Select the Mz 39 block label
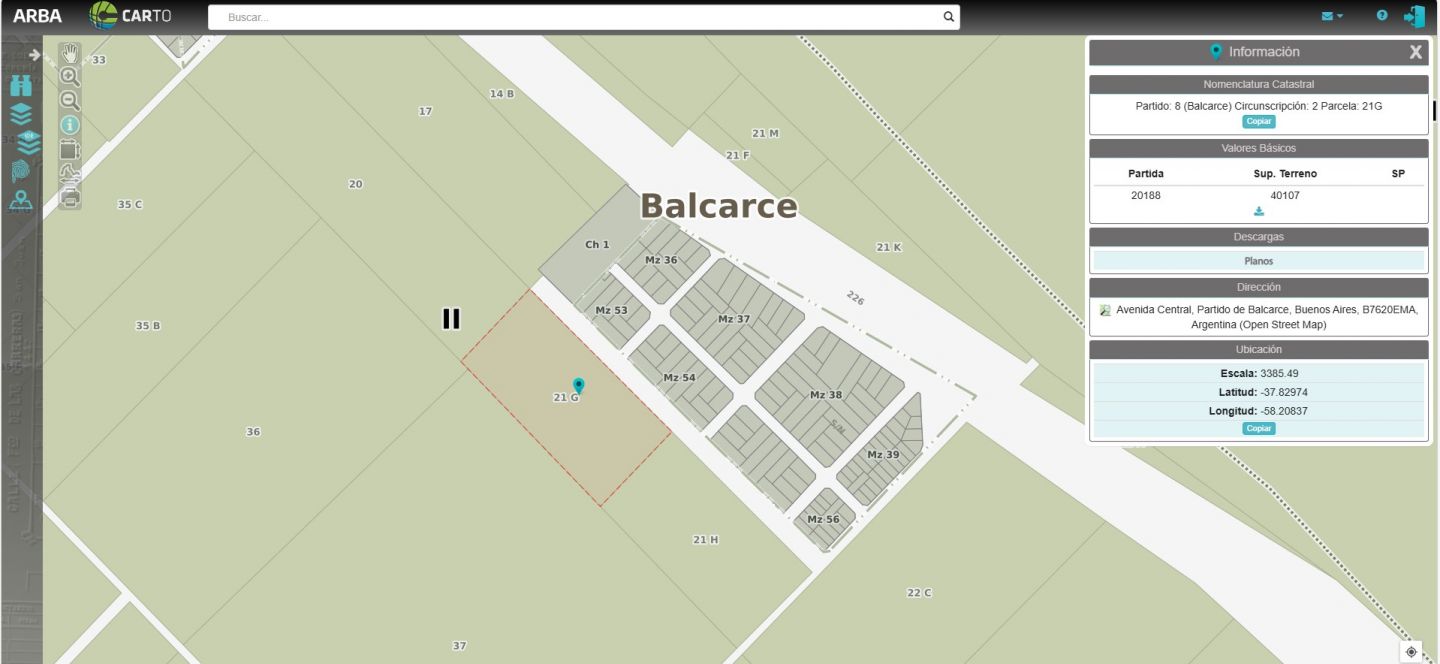 coord(883,455)
